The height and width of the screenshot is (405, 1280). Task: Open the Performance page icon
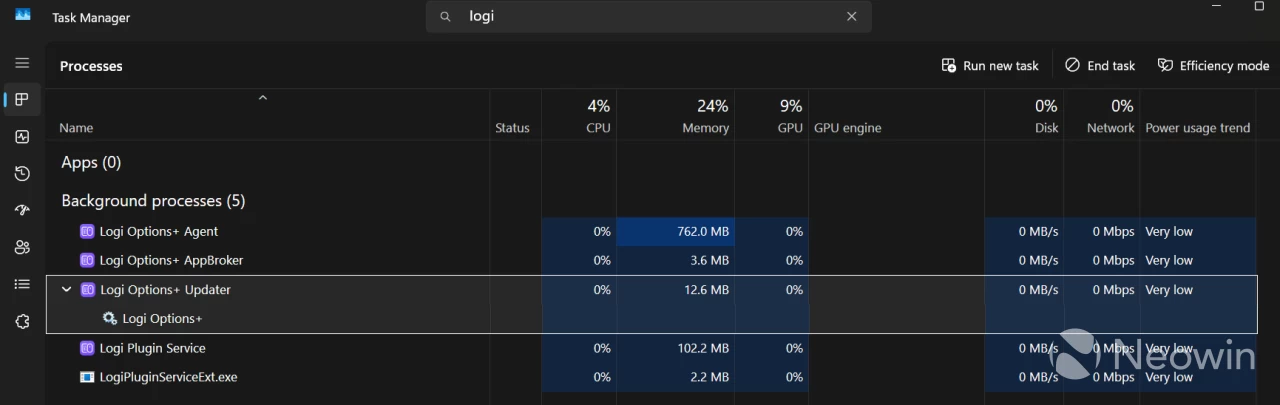pos(22,137)
